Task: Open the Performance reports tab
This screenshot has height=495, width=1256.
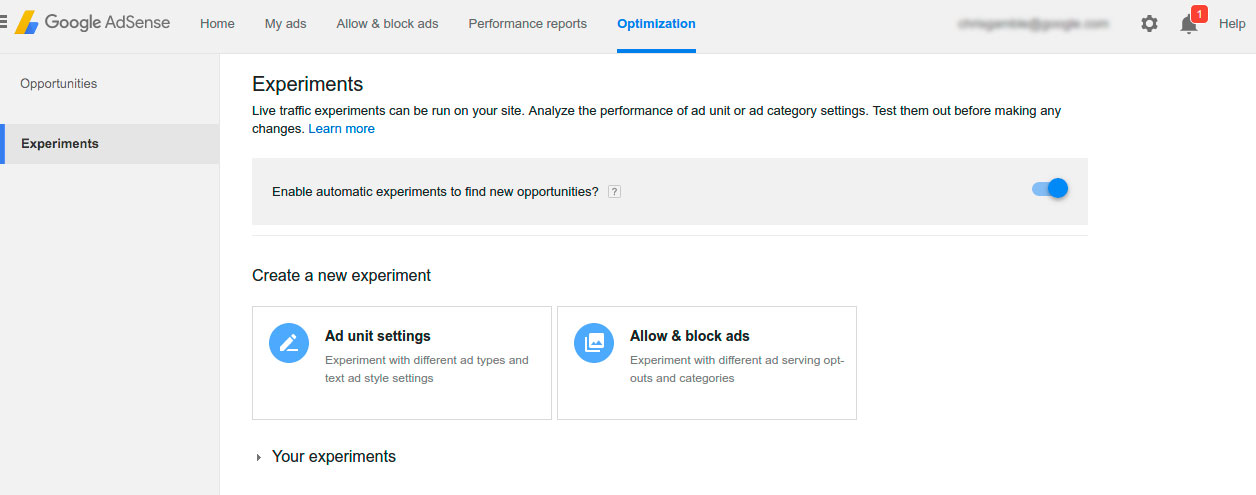Action: (527, 24)
